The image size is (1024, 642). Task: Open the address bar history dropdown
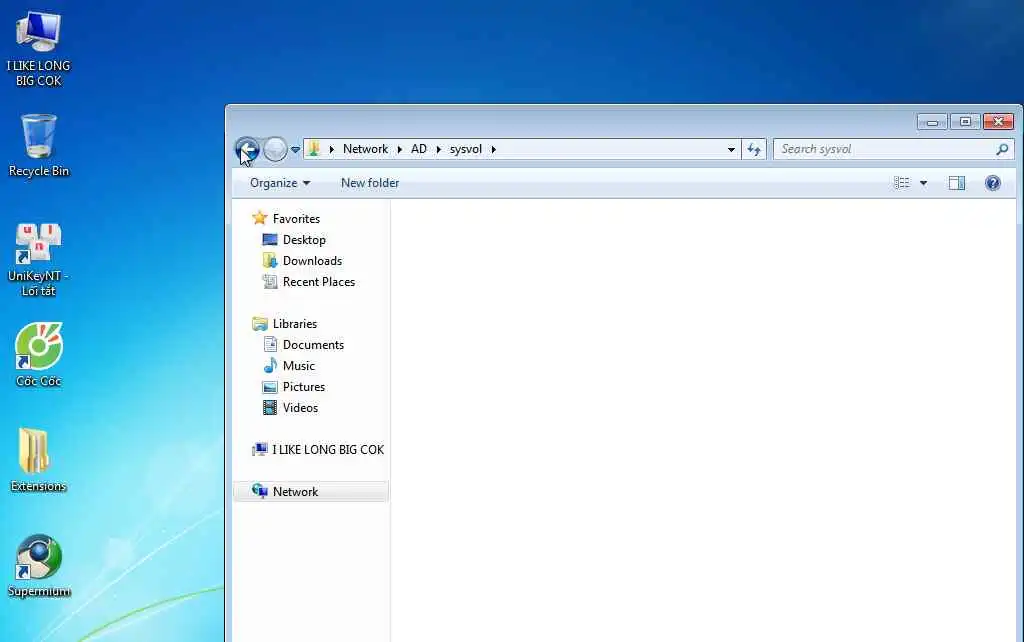point(731,150)
